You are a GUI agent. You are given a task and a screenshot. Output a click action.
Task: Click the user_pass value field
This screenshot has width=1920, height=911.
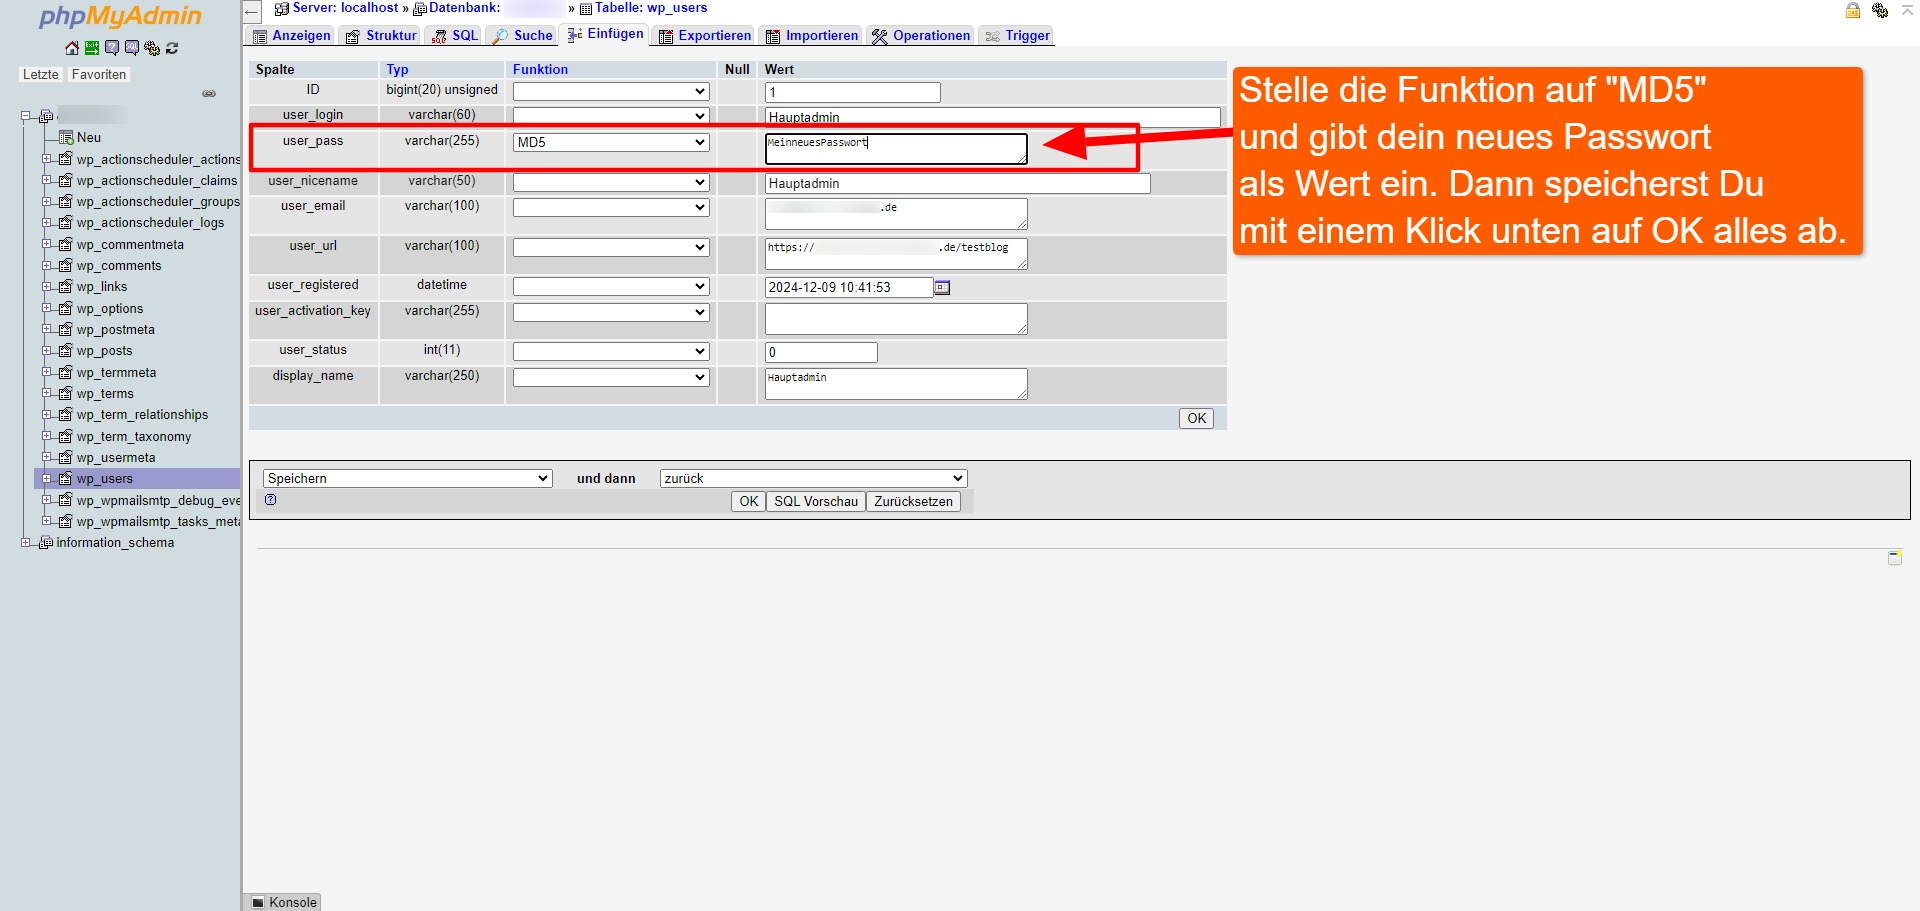[896, 149]
